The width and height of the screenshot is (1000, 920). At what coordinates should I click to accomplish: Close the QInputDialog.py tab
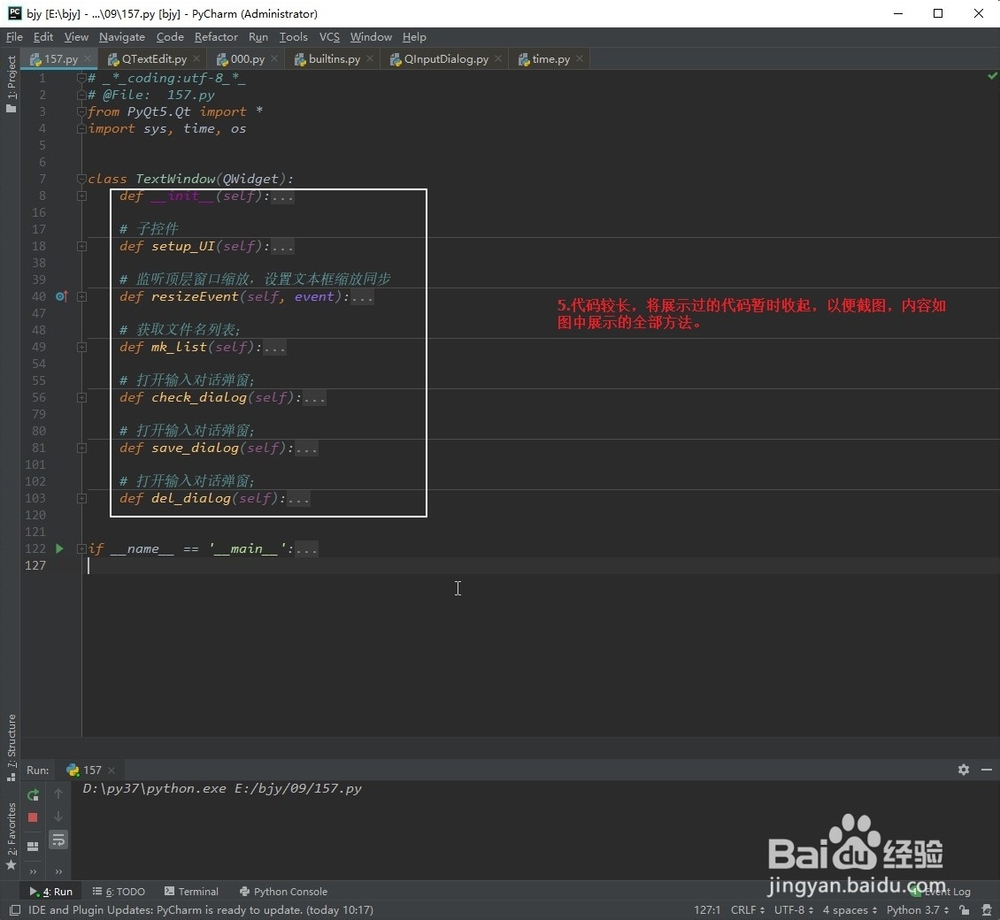(x=498, y=59)
